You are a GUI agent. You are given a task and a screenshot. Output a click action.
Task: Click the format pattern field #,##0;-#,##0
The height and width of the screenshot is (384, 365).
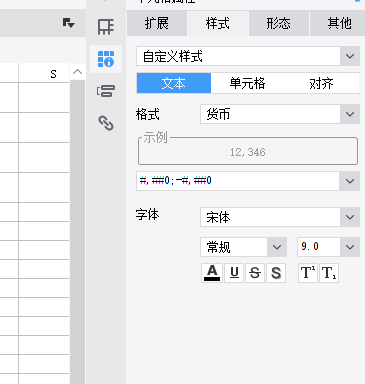[238, 181]
